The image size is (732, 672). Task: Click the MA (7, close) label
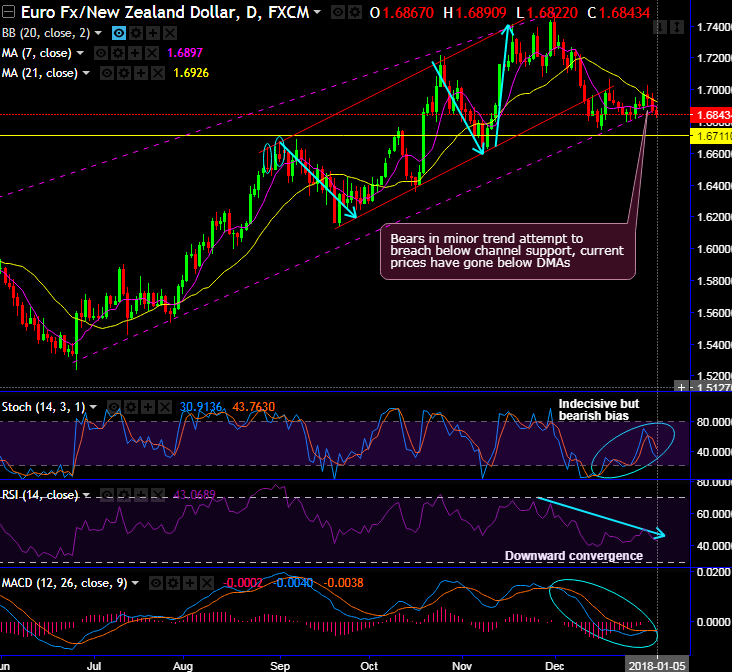tap(37, 53)
